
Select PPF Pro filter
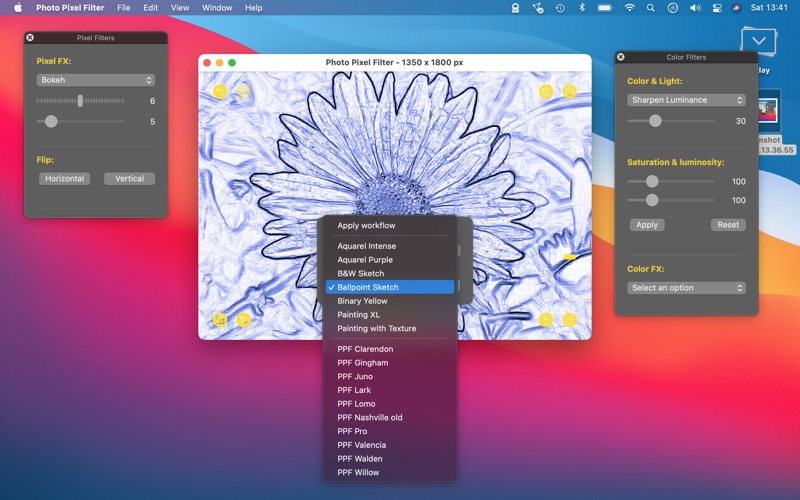(x=390, y=432)
